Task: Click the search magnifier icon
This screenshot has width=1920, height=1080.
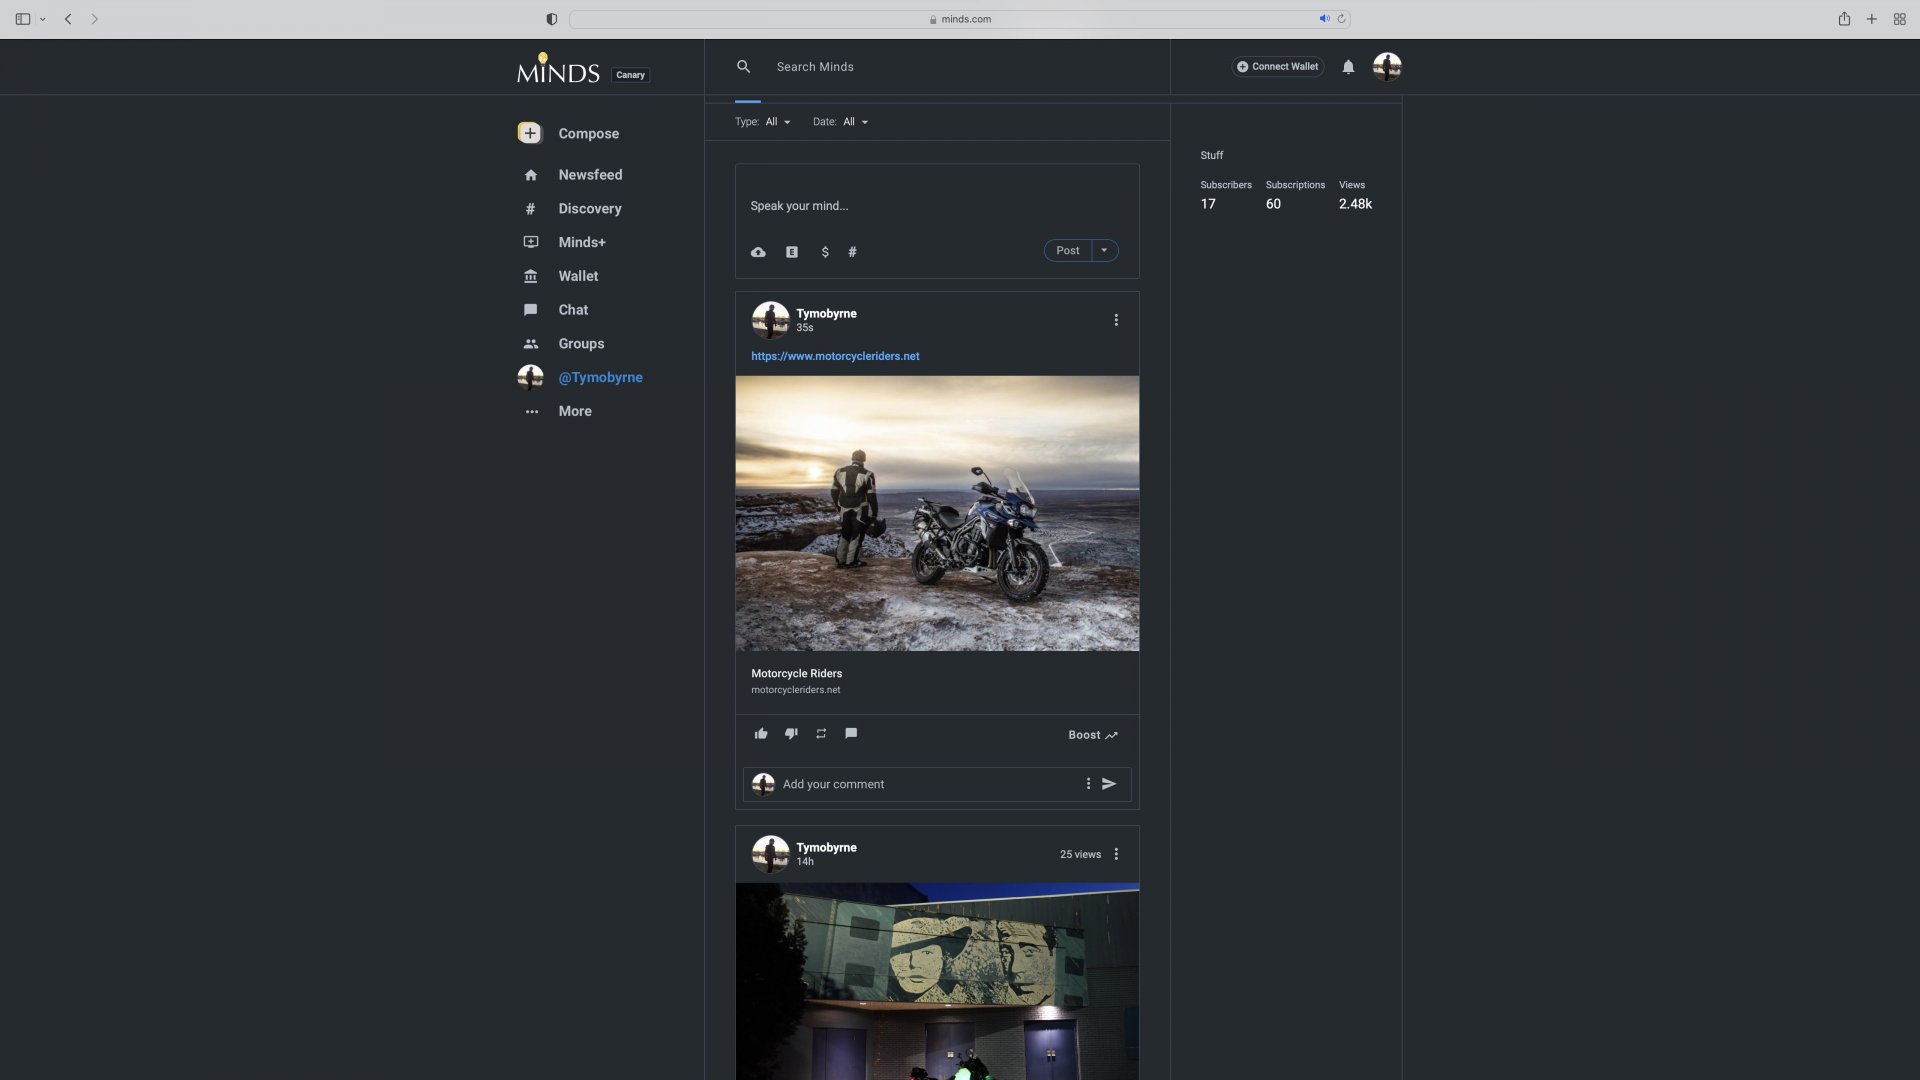Action: (x=743, y=67)
